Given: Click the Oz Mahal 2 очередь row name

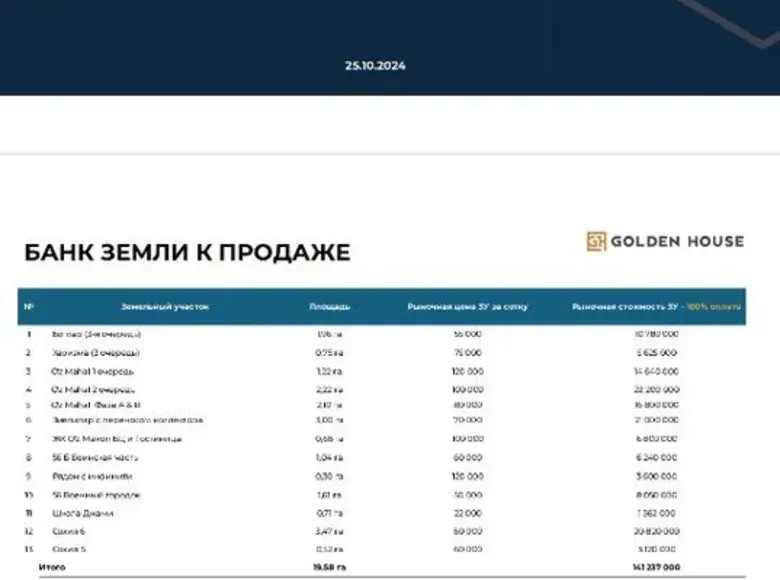Looking at the screenshot, I should (x=93, y=389).
